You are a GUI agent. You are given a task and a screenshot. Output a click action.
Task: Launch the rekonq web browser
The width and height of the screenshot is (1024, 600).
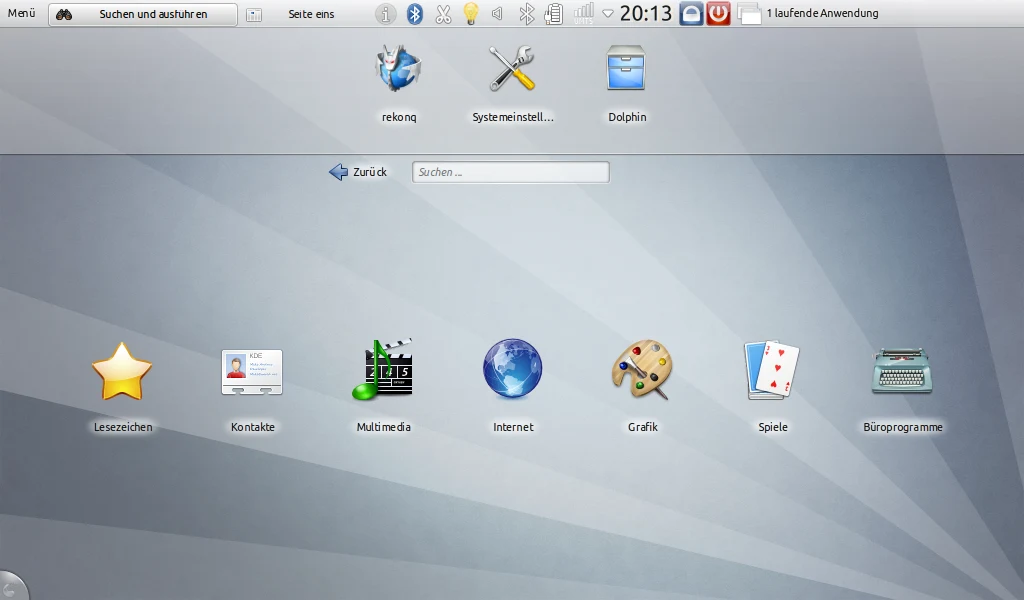click(x=398, y=69)
